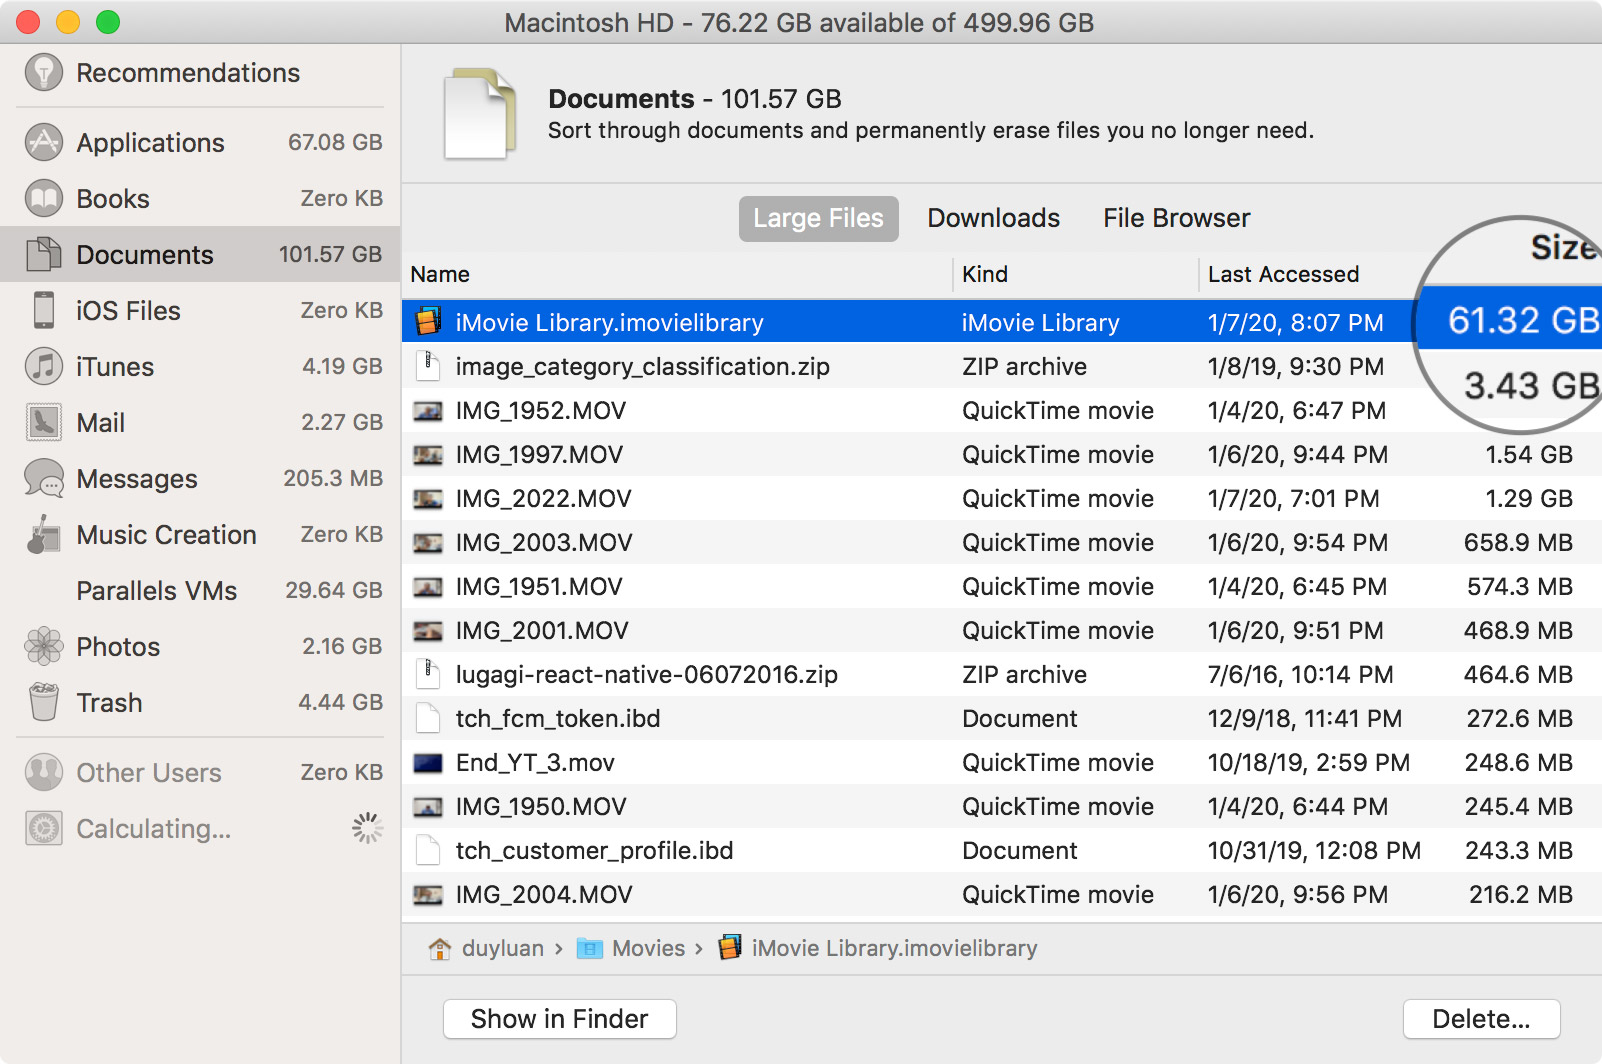Click the iOS Files phone icon
The height and width of the screenshot is (1064, 1602).
coord(44,310)
